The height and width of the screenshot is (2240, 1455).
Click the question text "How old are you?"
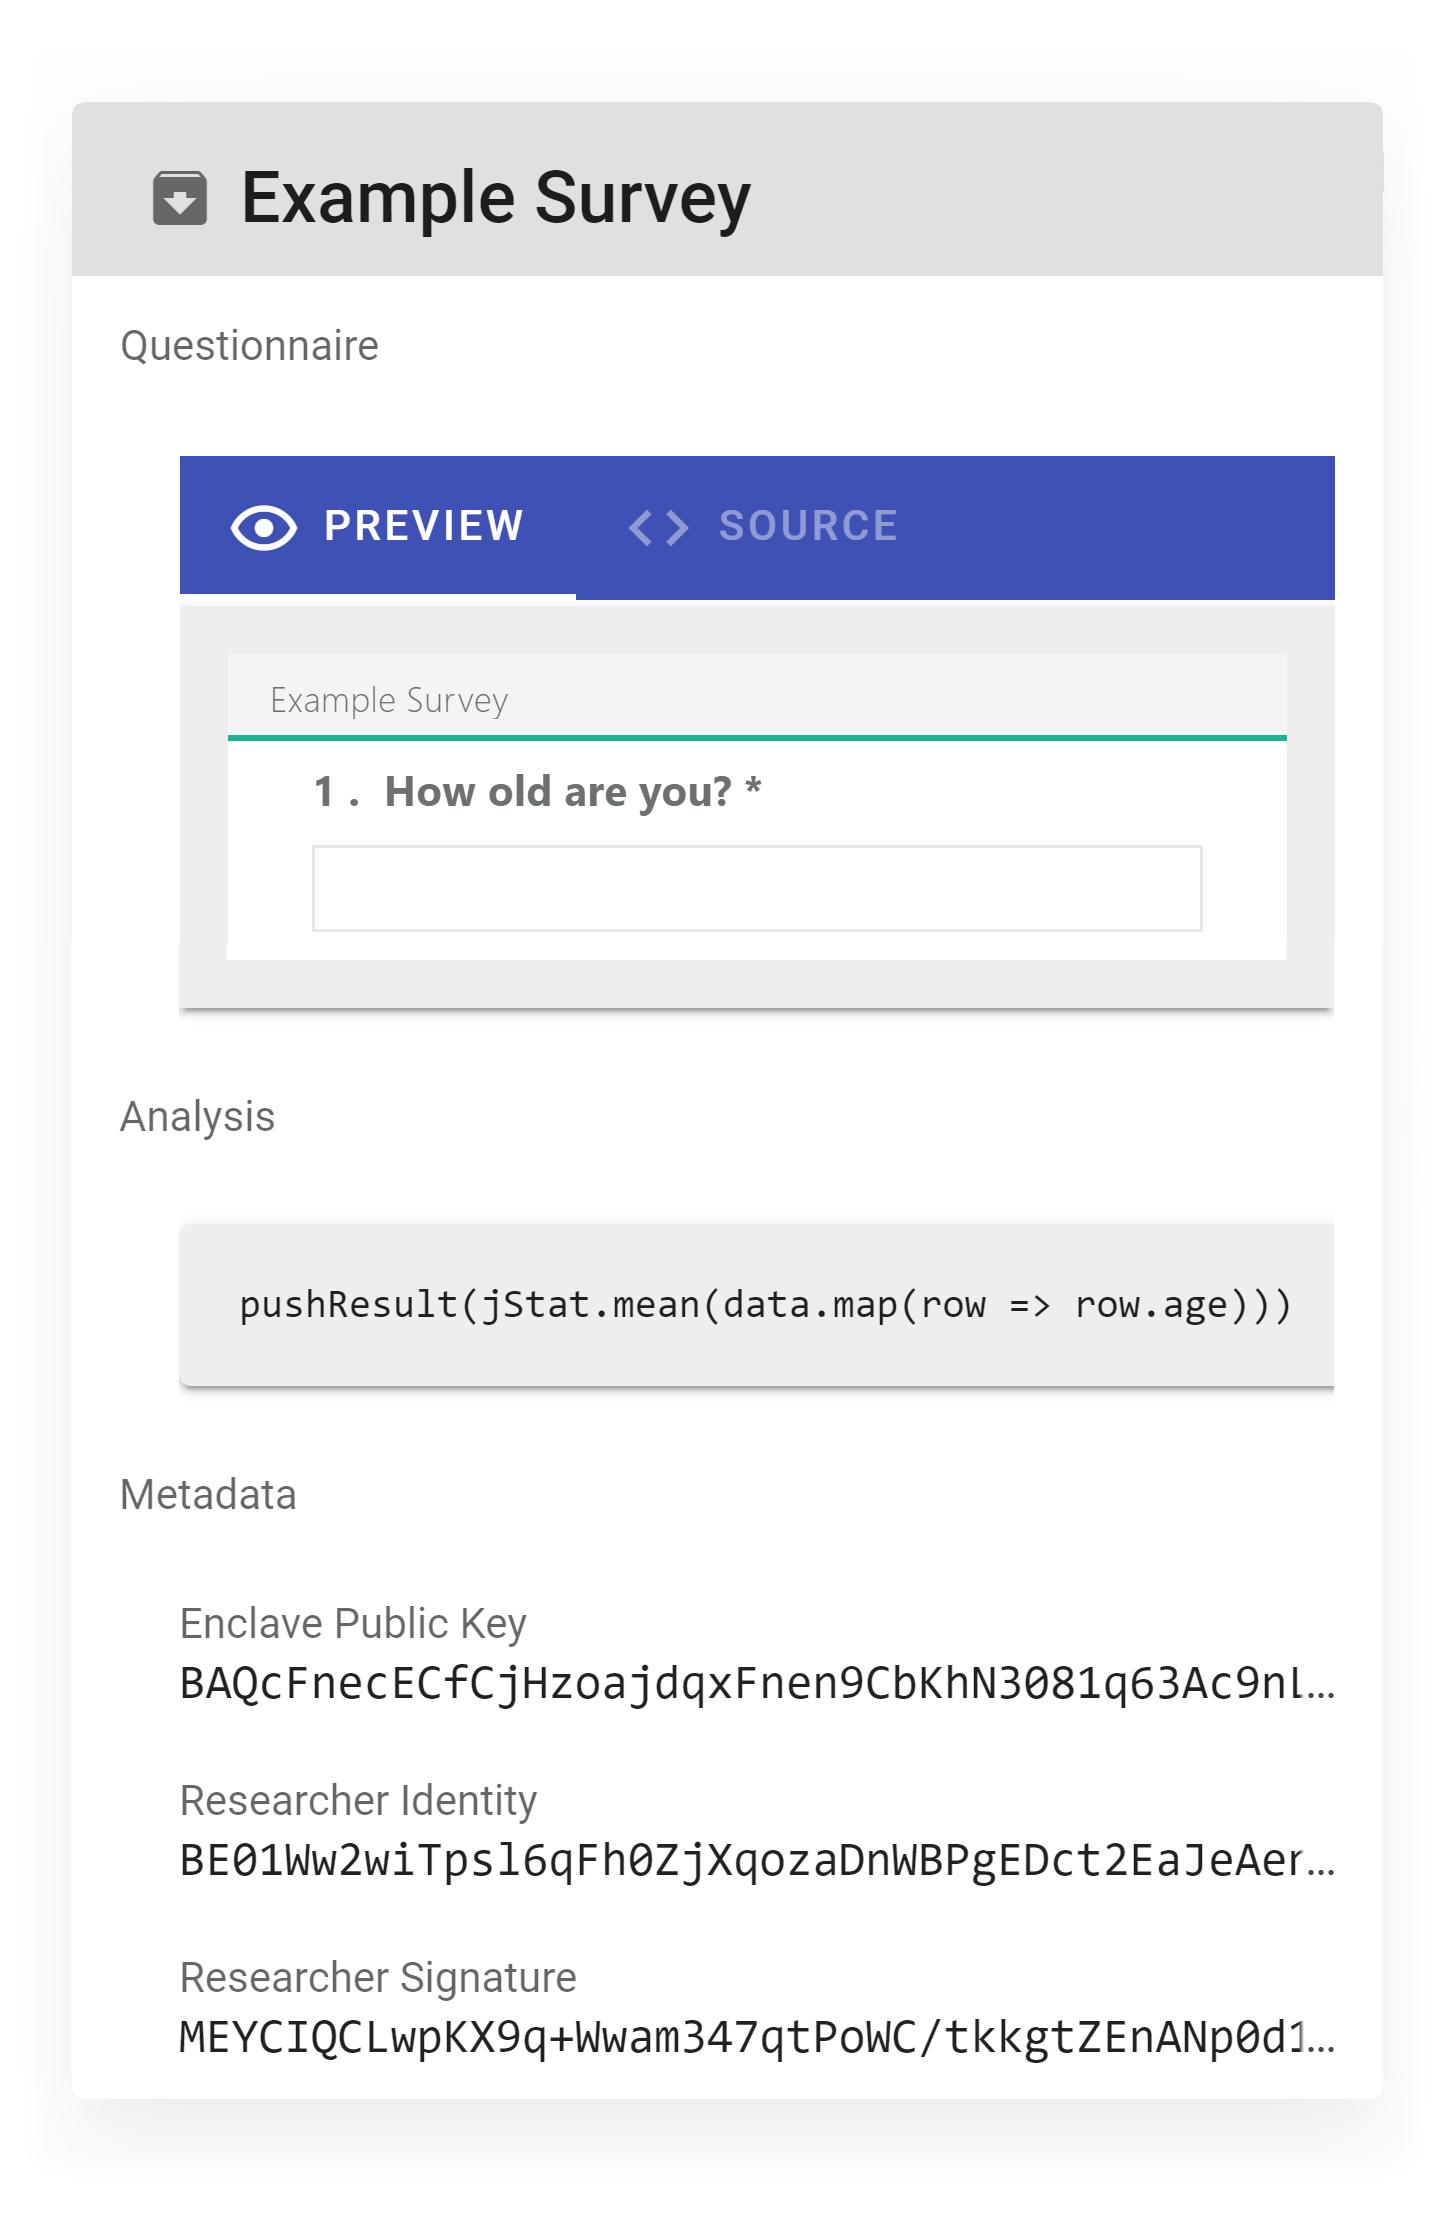tap(558, 792)
